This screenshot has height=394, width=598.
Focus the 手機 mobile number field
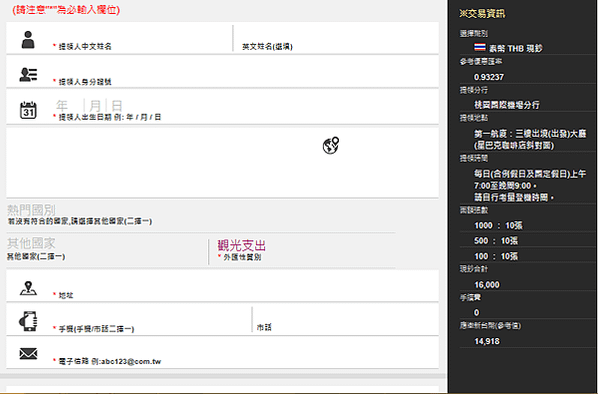(151, 320)
